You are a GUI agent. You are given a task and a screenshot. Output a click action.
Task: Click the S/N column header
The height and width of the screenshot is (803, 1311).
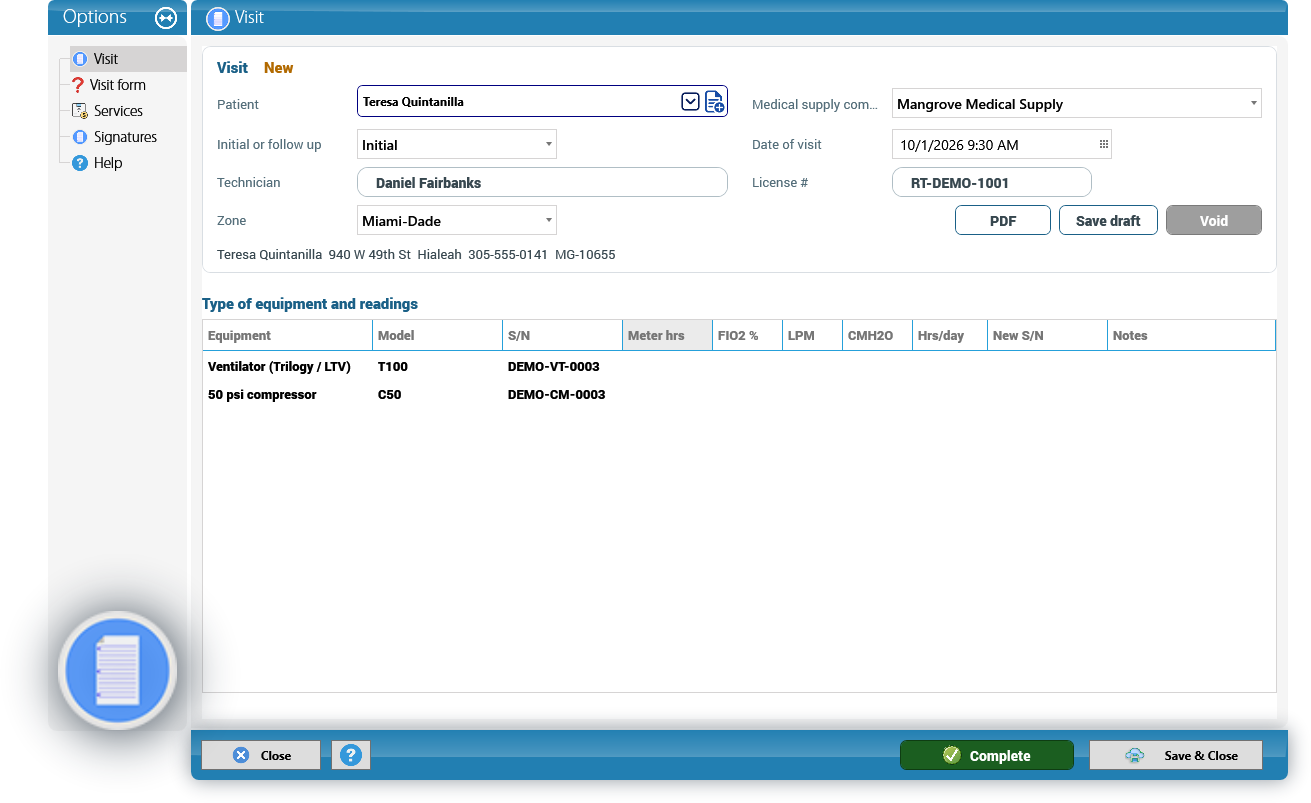coord(562,335)
